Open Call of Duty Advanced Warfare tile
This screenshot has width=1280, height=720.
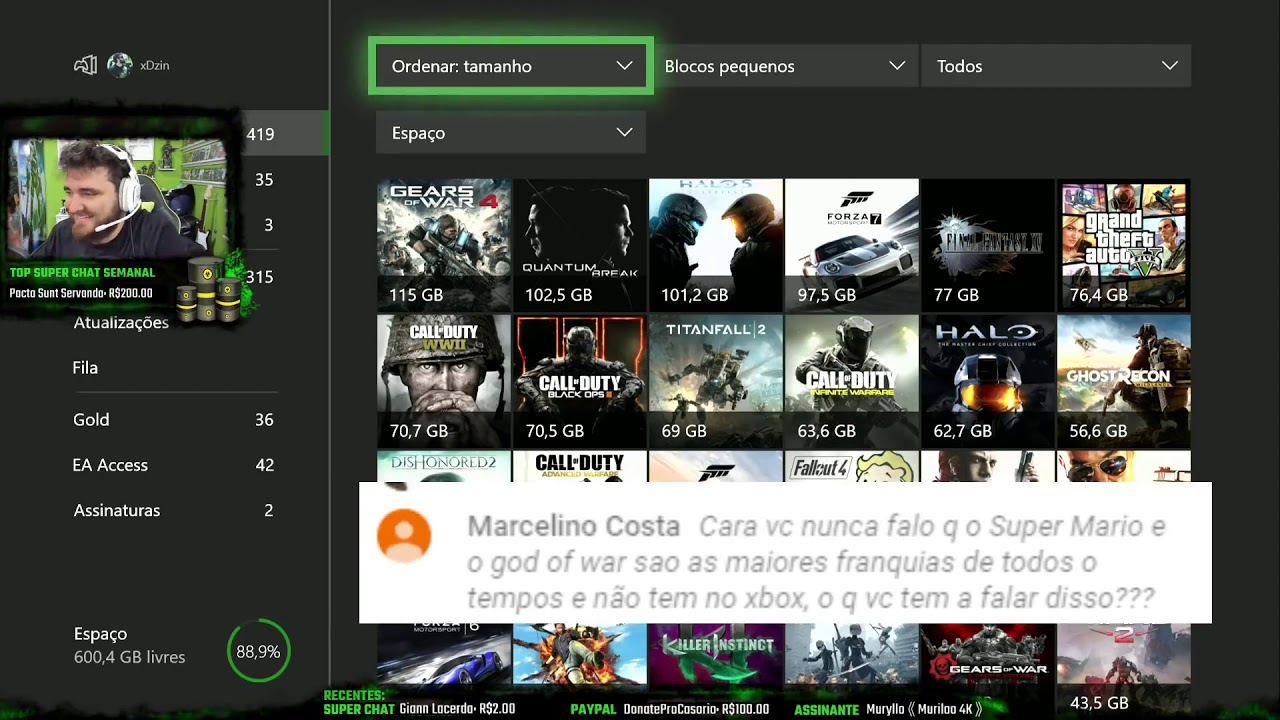click(x=580, y=466)
